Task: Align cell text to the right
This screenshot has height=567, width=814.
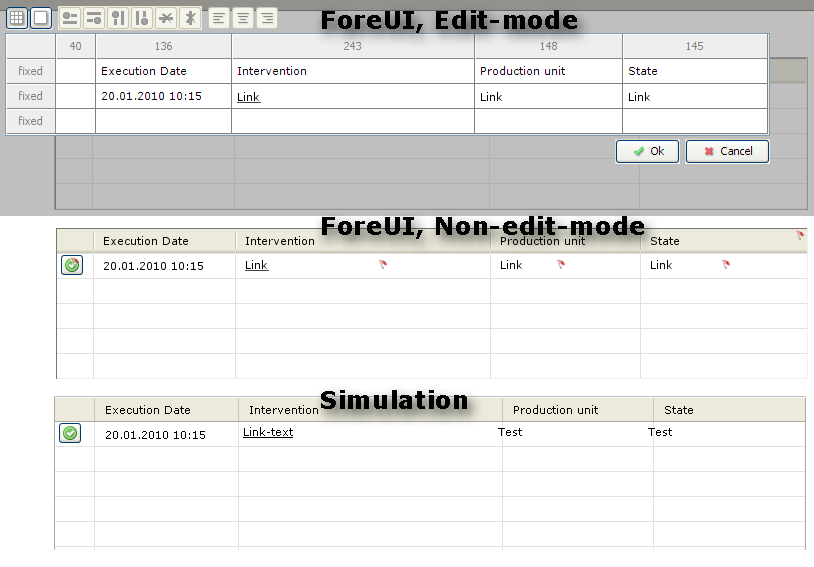Action: [x=267, y=18]
